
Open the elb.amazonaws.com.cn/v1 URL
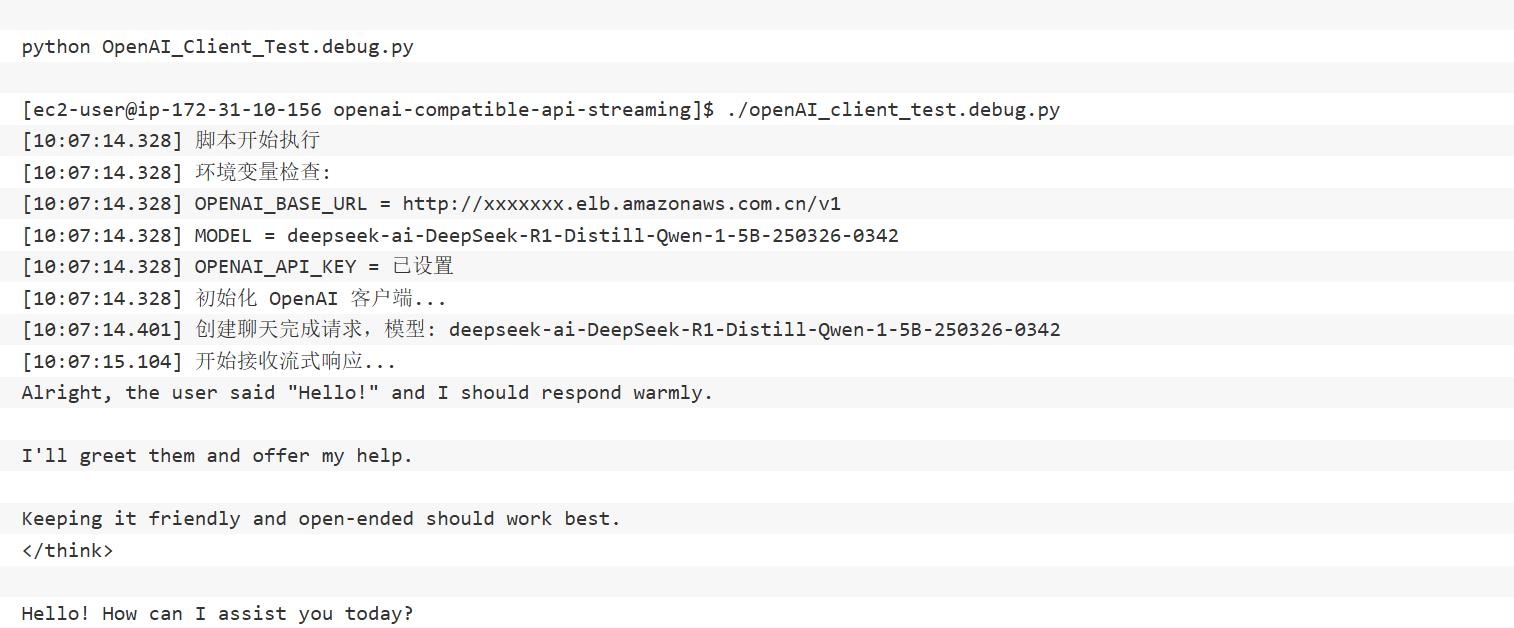[x=621, y=204]
